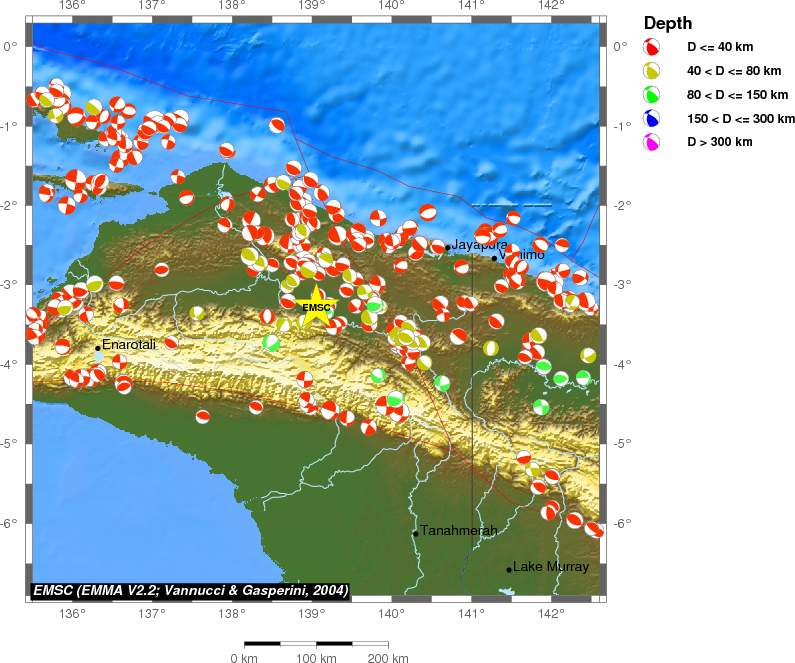Click the Jayapura city dot marker
The image size is (795, 663).
447,247
